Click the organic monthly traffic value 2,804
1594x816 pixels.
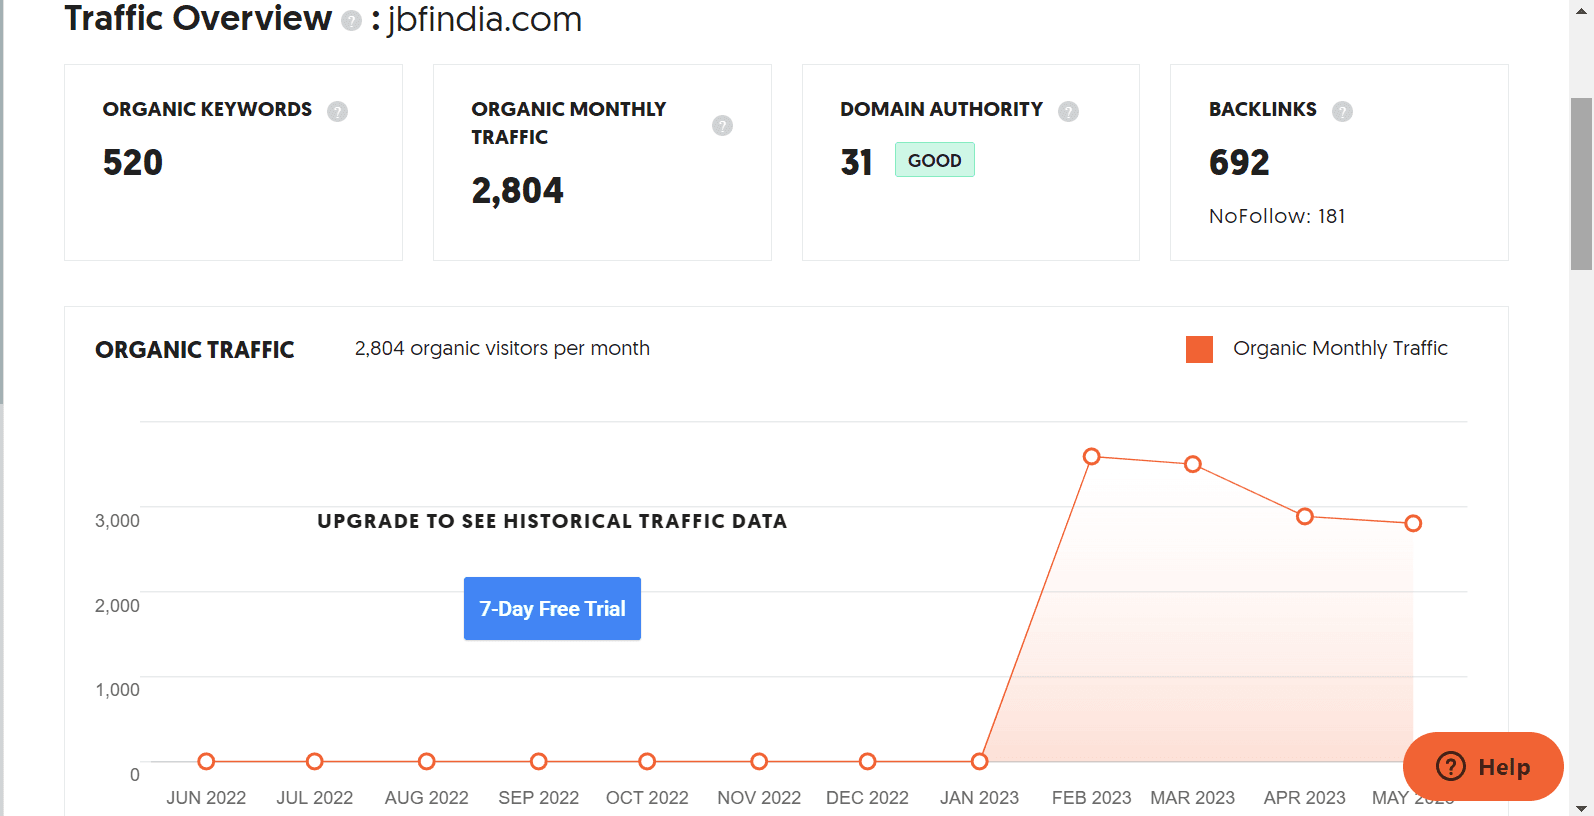point(517,190)
